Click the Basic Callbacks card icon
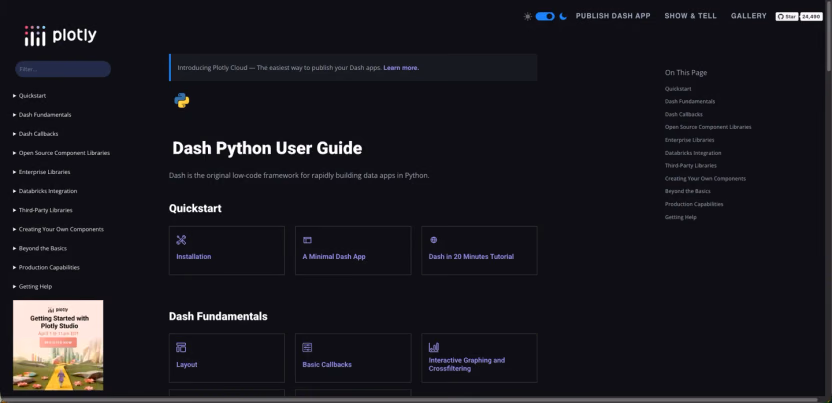The height and width of the screenshot is (403, 832). 307,348
